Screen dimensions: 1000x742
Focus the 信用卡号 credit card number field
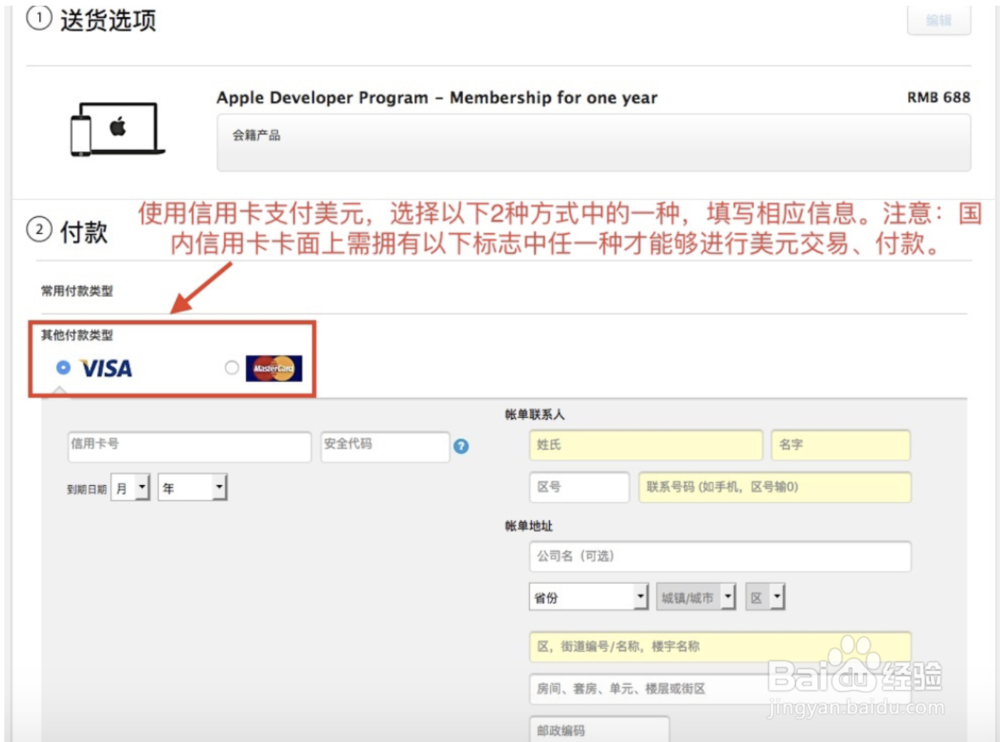point(189,447)
